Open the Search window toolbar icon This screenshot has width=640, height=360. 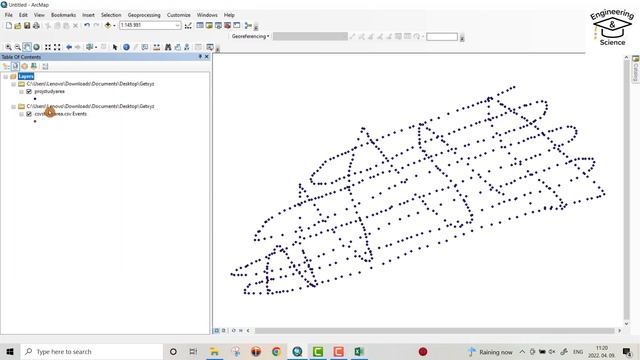218,25
